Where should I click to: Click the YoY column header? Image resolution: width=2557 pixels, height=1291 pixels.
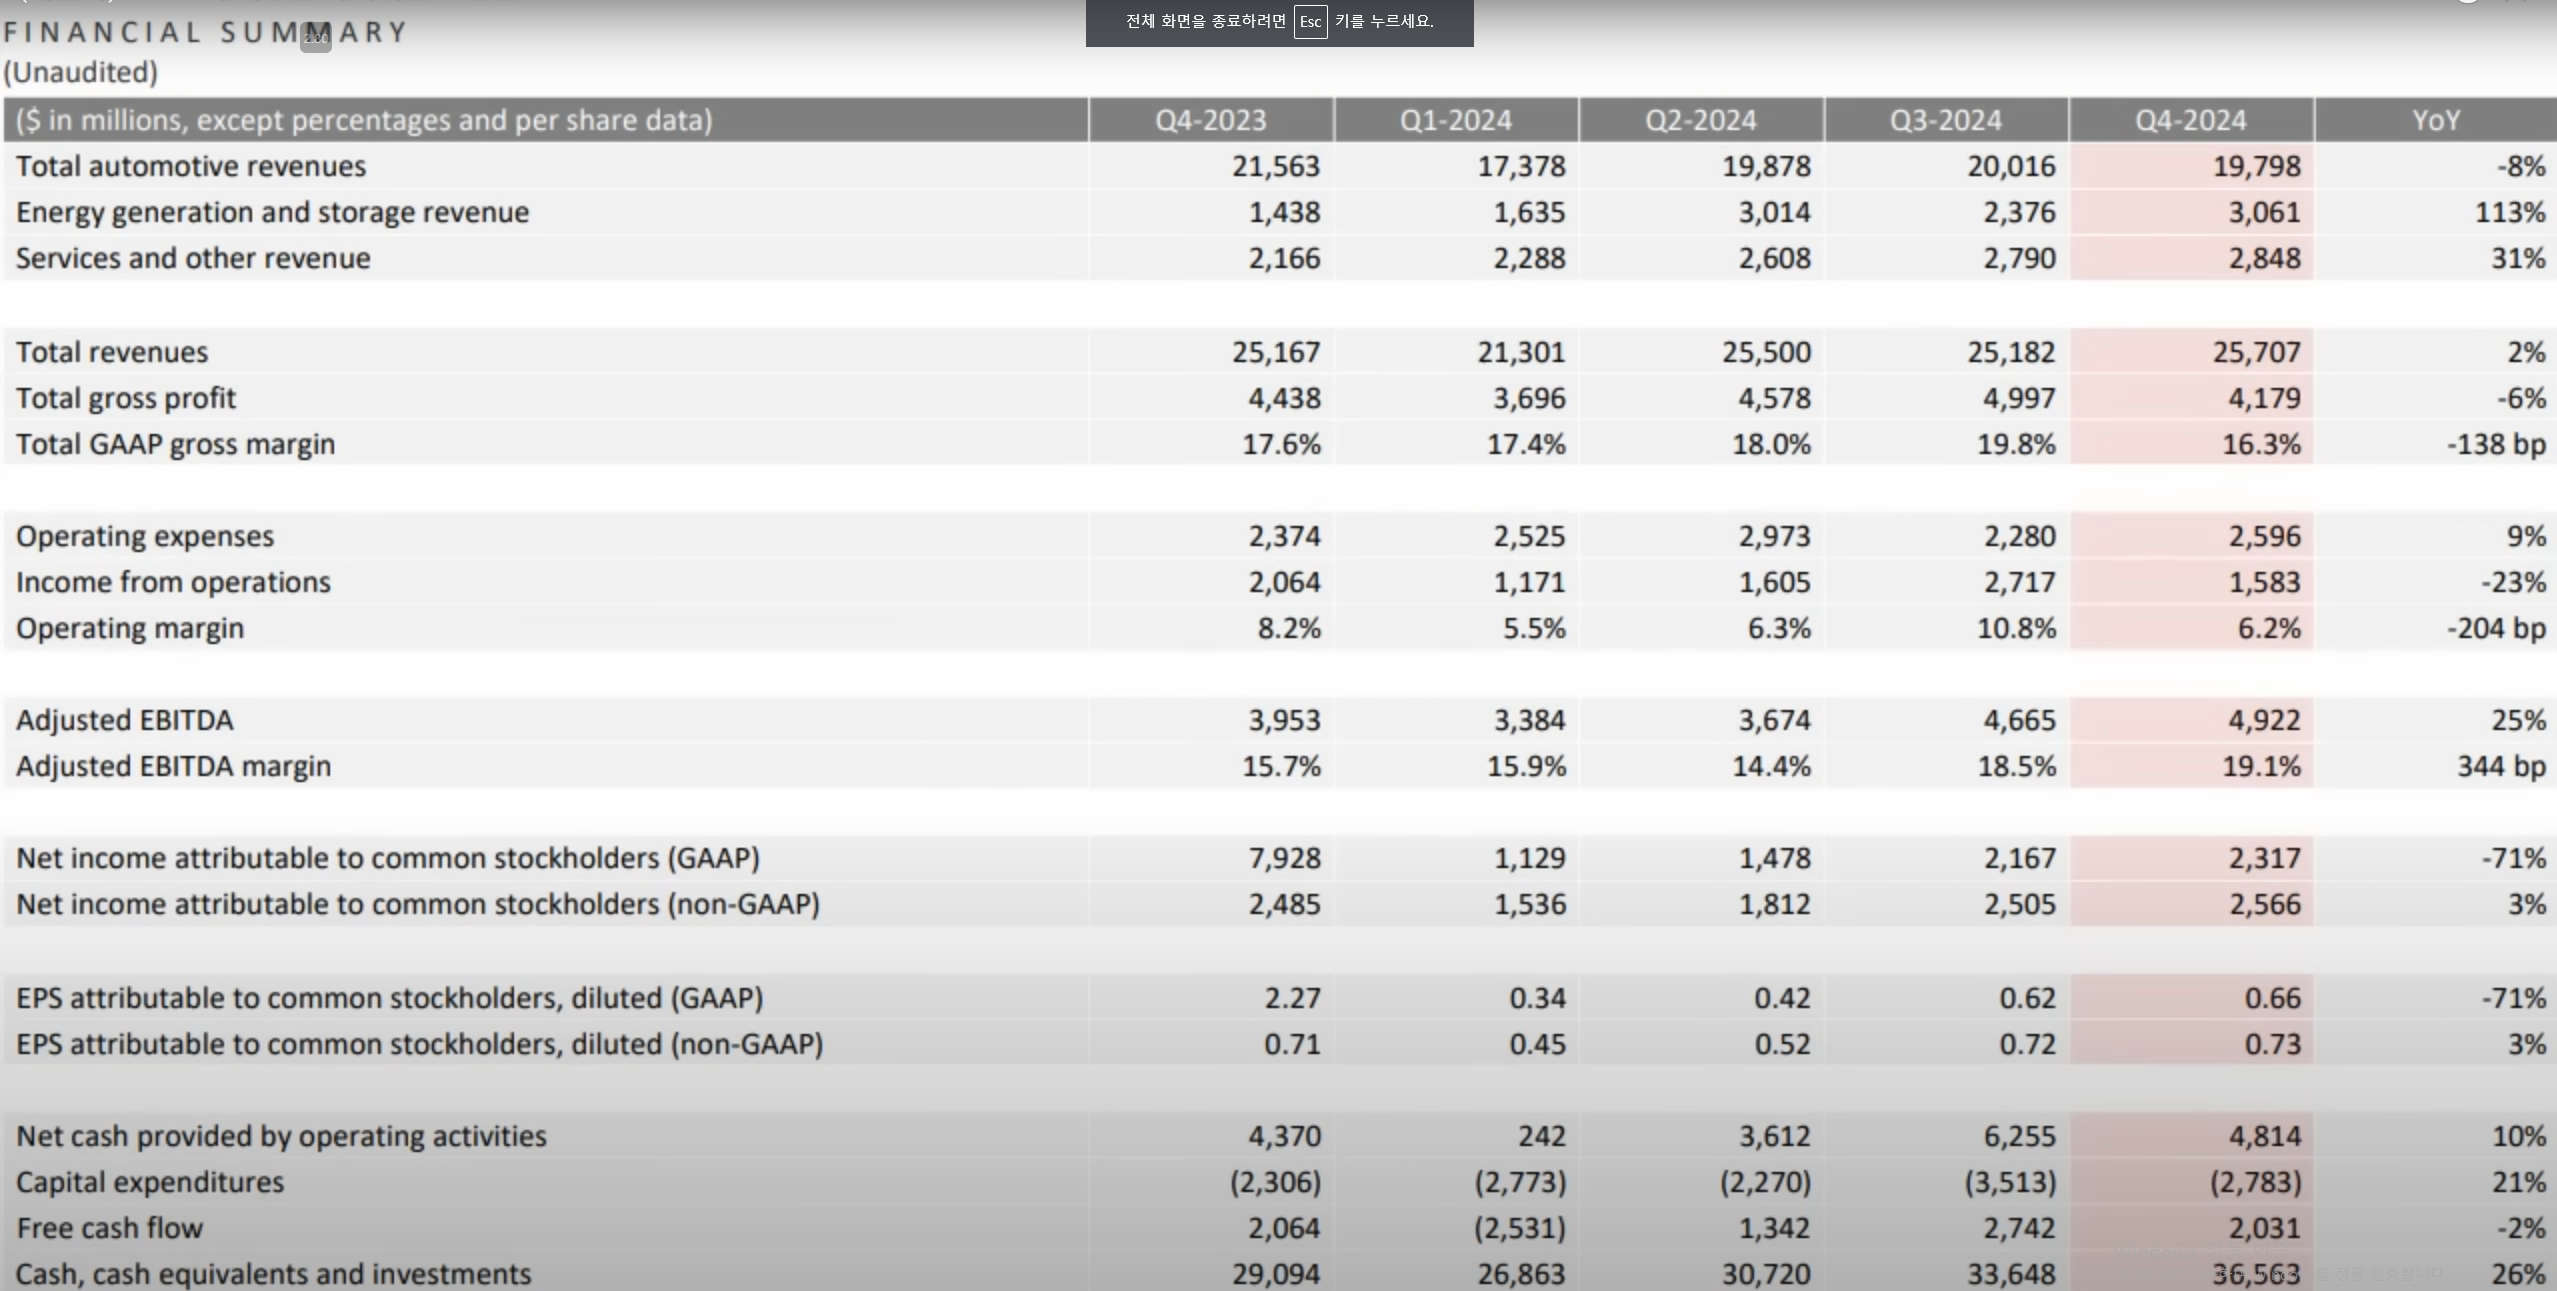click(2435, 121)
